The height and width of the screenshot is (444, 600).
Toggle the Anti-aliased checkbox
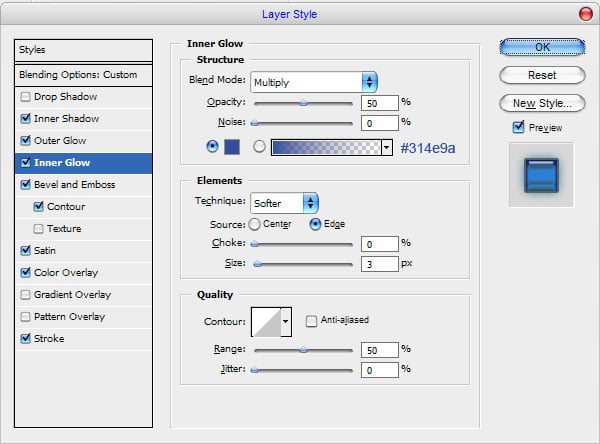pos(312,321)
